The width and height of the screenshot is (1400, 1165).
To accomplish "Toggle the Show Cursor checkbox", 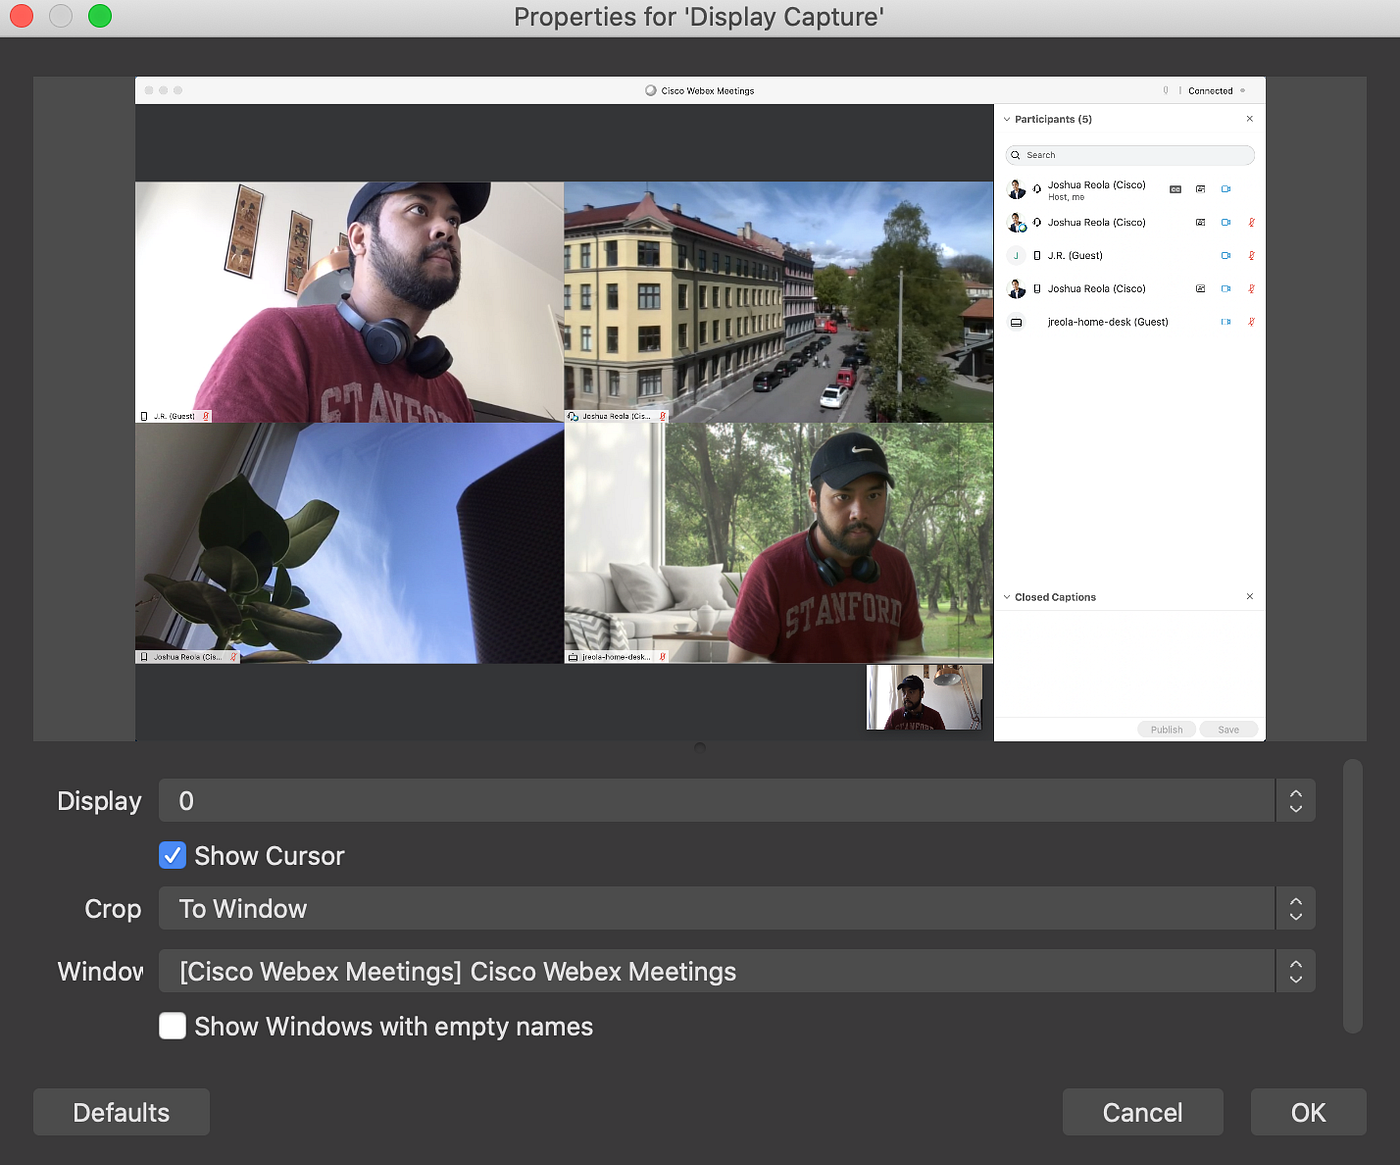I will point(173,856).
